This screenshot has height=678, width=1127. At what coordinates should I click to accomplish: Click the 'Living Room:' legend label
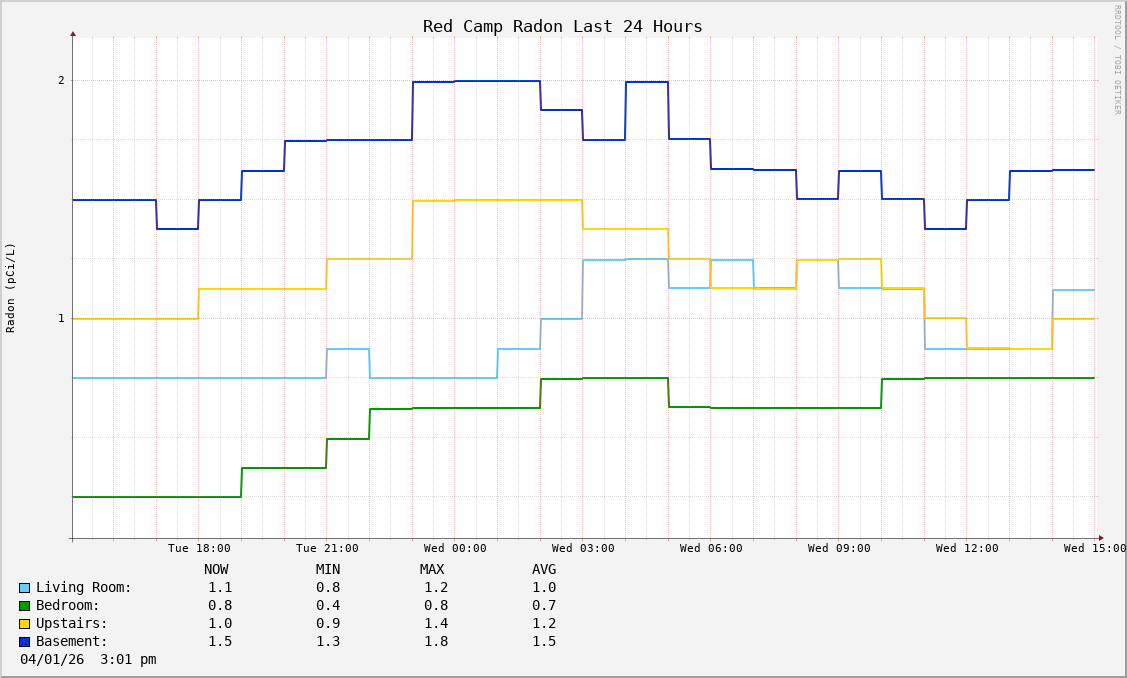click(84, 588)
